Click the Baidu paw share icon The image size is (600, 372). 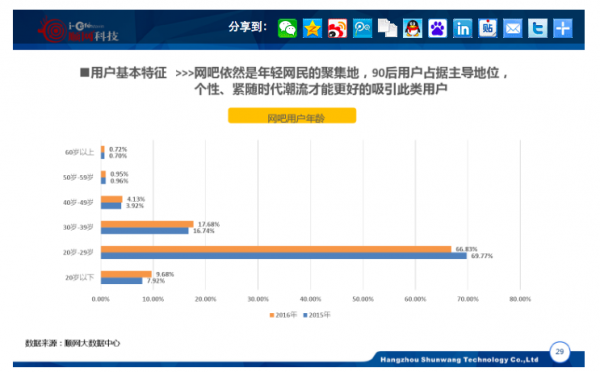(437, 28)
